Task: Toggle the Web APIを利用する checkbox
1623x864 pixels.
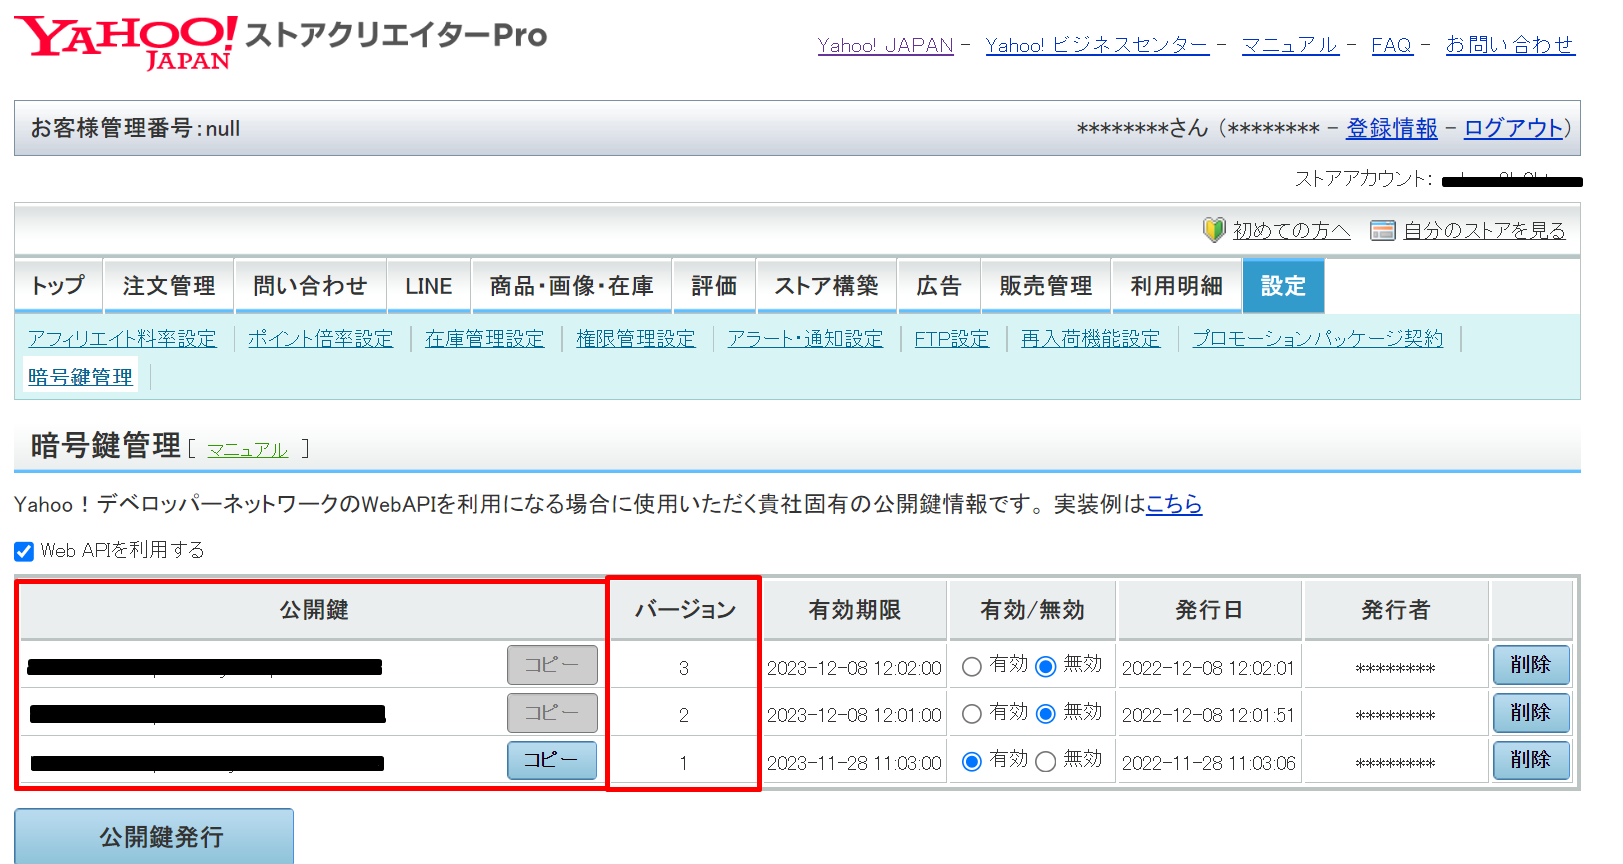Action: point(24,551)
